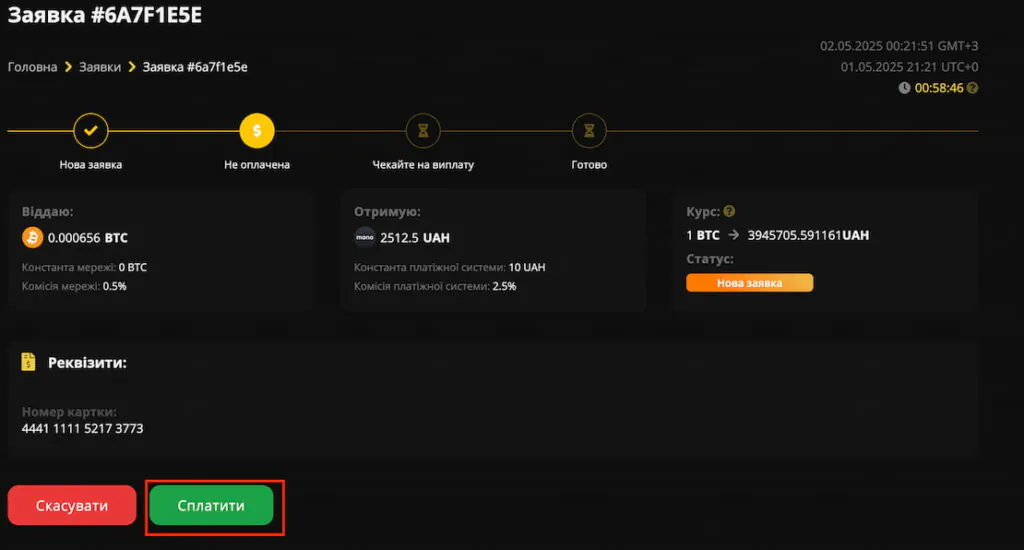Click Комісія платіжної системи: 2.5% text
Image resolution: width=1024 pixels, height=550 pixels.
[435, 286]
